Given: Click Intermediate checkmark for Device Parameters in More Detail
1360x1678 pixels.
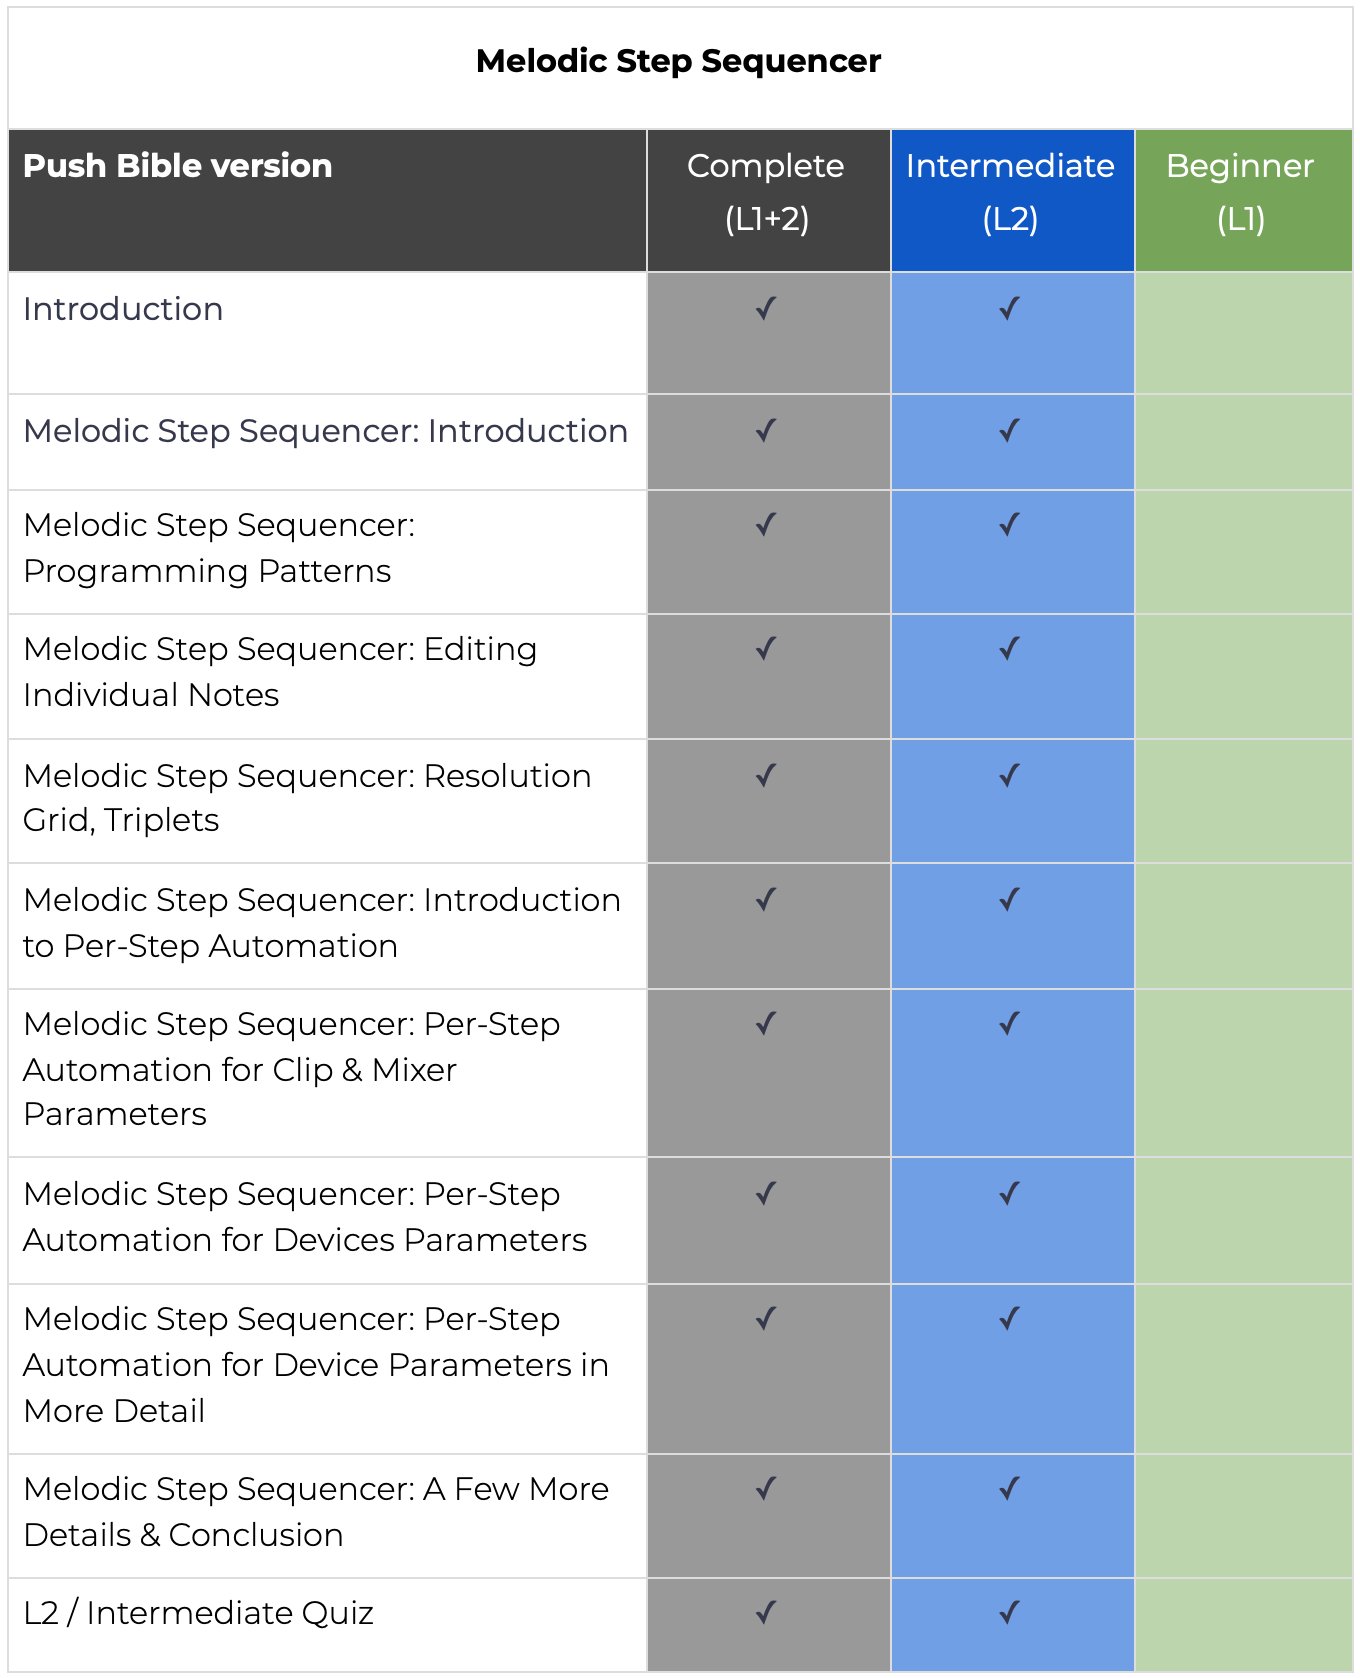Looking at the screenshot, I should (x=1010, y=1319).
